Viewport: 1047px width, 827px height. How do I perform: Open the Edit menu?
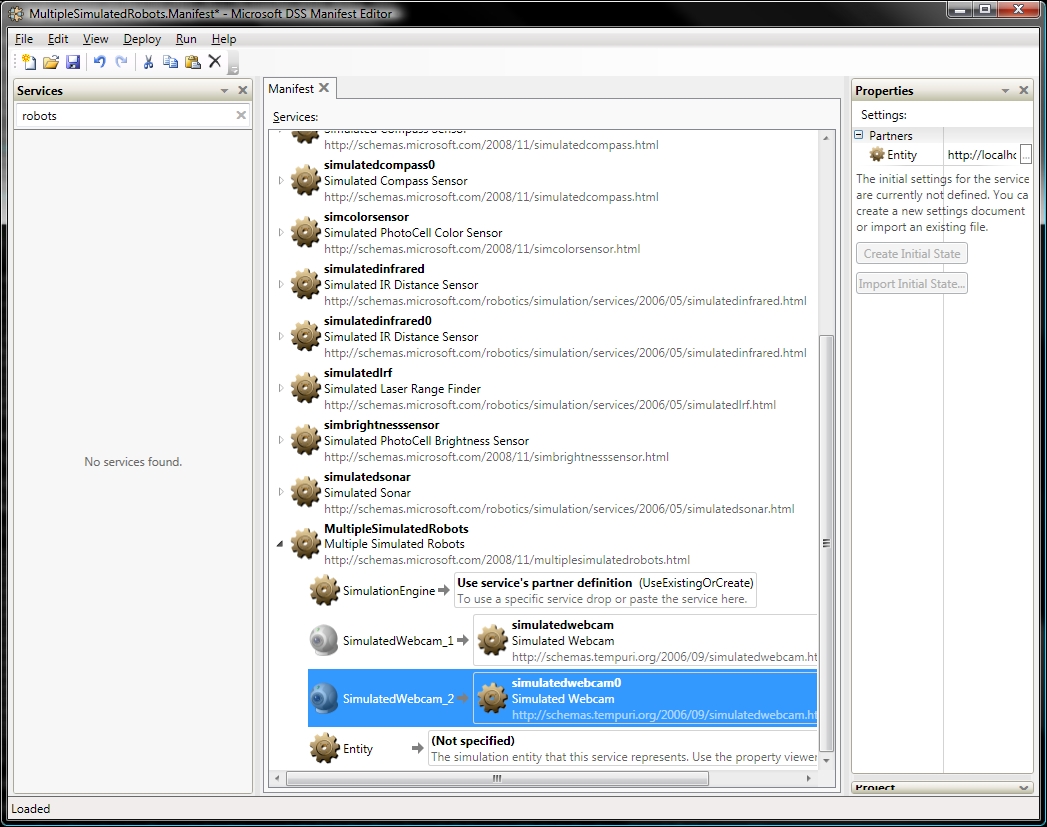tap(58, 39)
